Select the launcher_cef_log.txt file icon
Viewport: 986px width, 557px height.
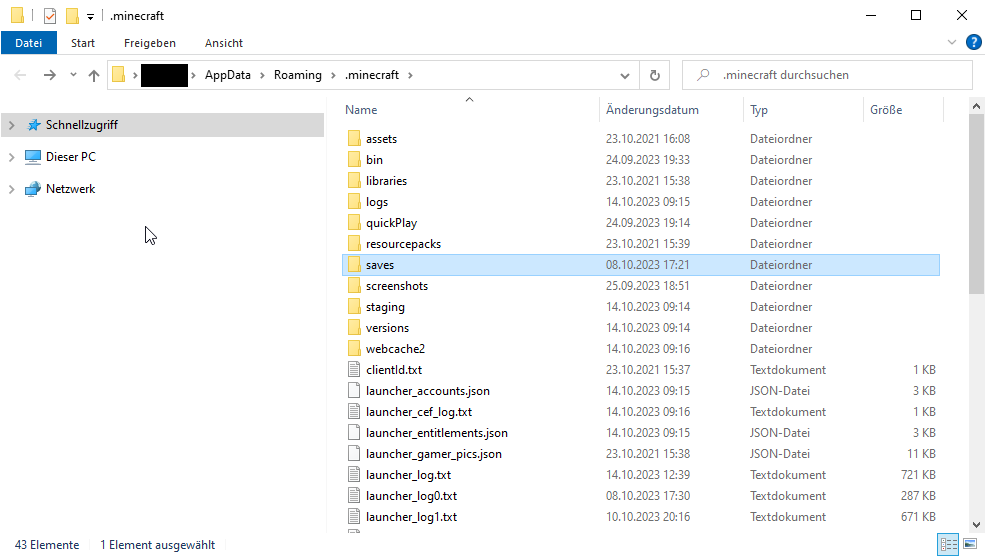pyautogui.click(x=354, y=412)
